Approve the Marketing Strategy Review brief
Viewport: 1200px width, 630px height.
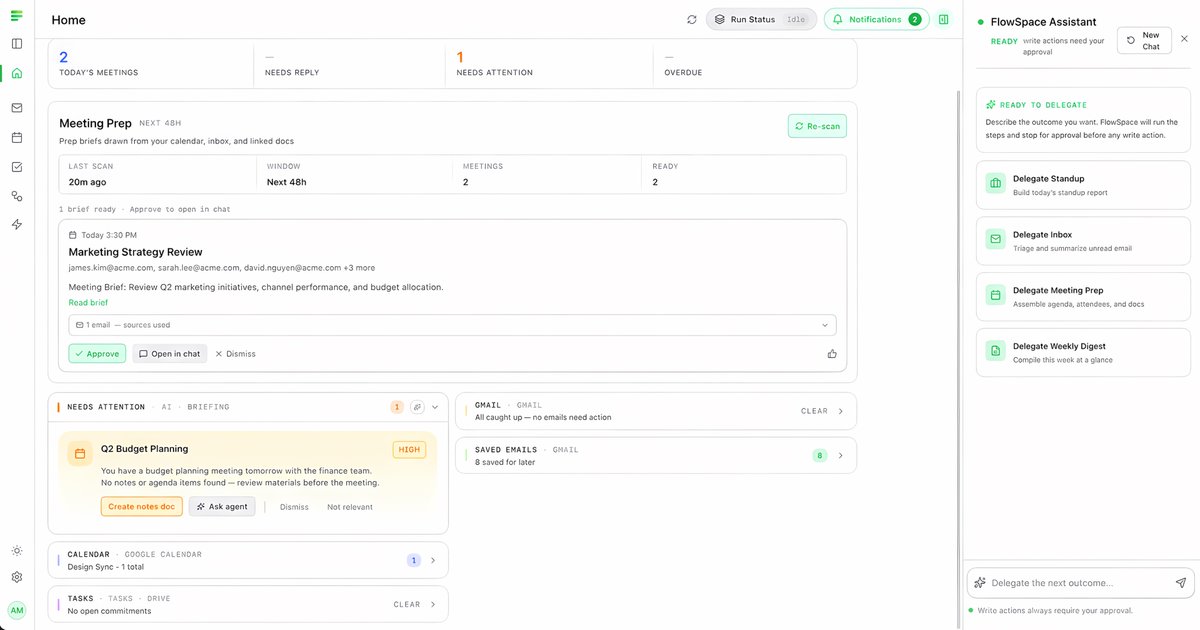coord(97,354)
